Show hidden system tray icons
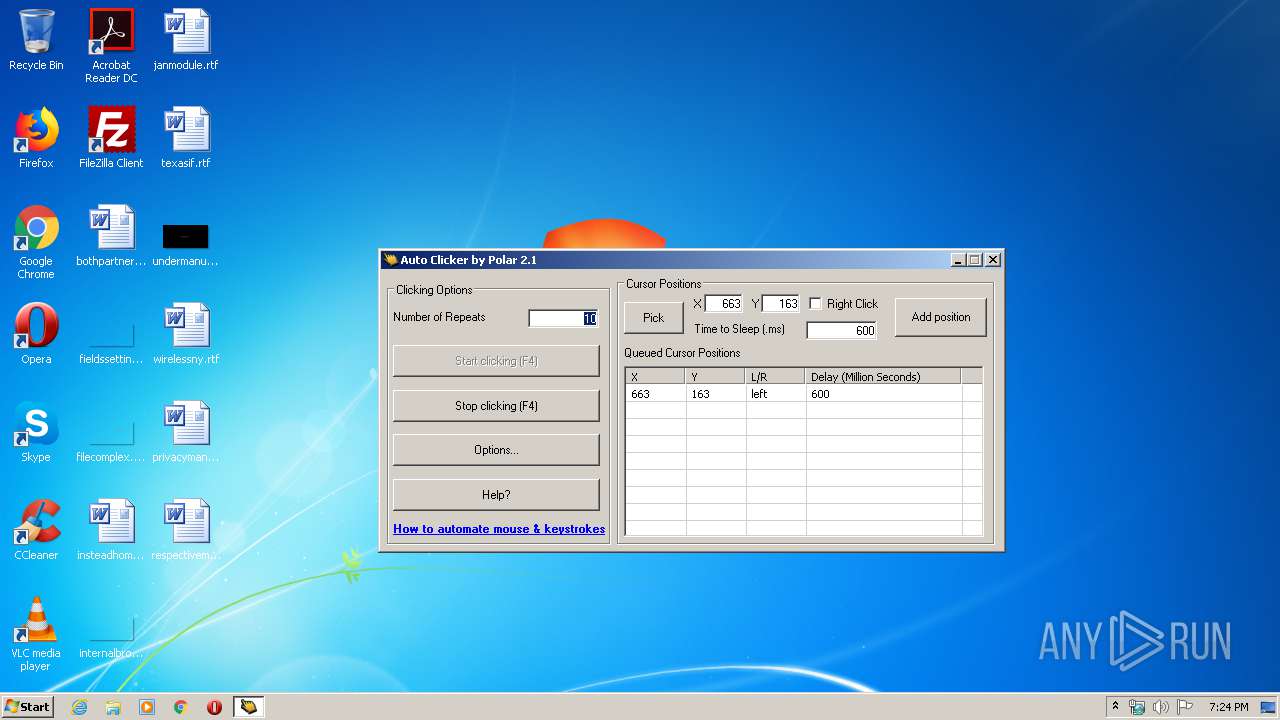Viewport: 1280px width, 720px height. [x=1115, y=706]
